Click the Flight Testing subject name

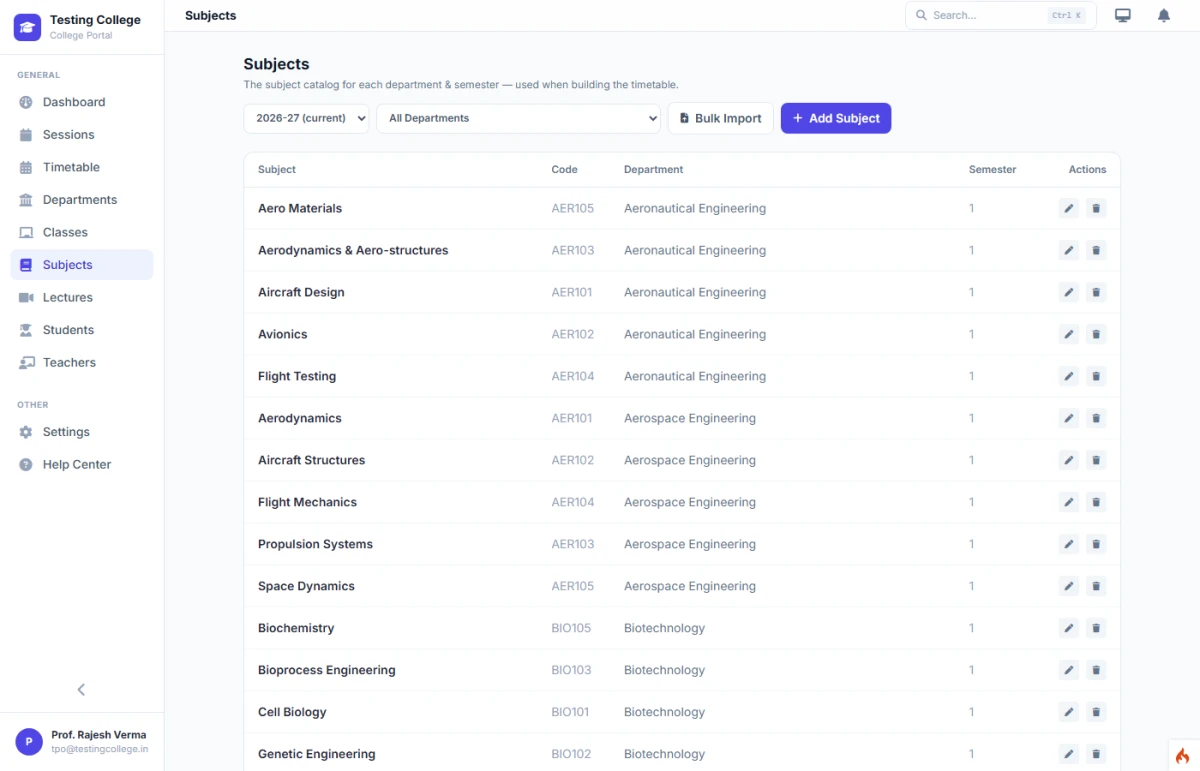297,377
